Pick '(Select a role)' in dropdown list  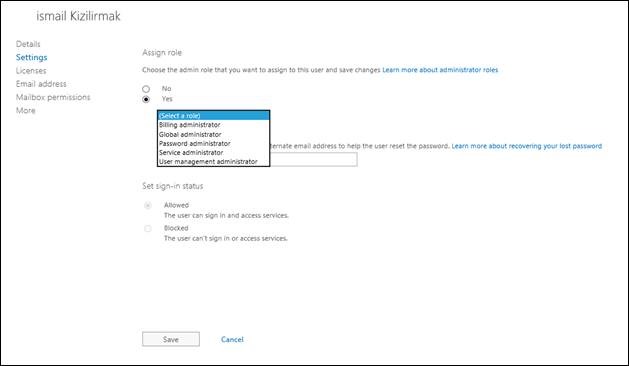[x=213, y=116]
